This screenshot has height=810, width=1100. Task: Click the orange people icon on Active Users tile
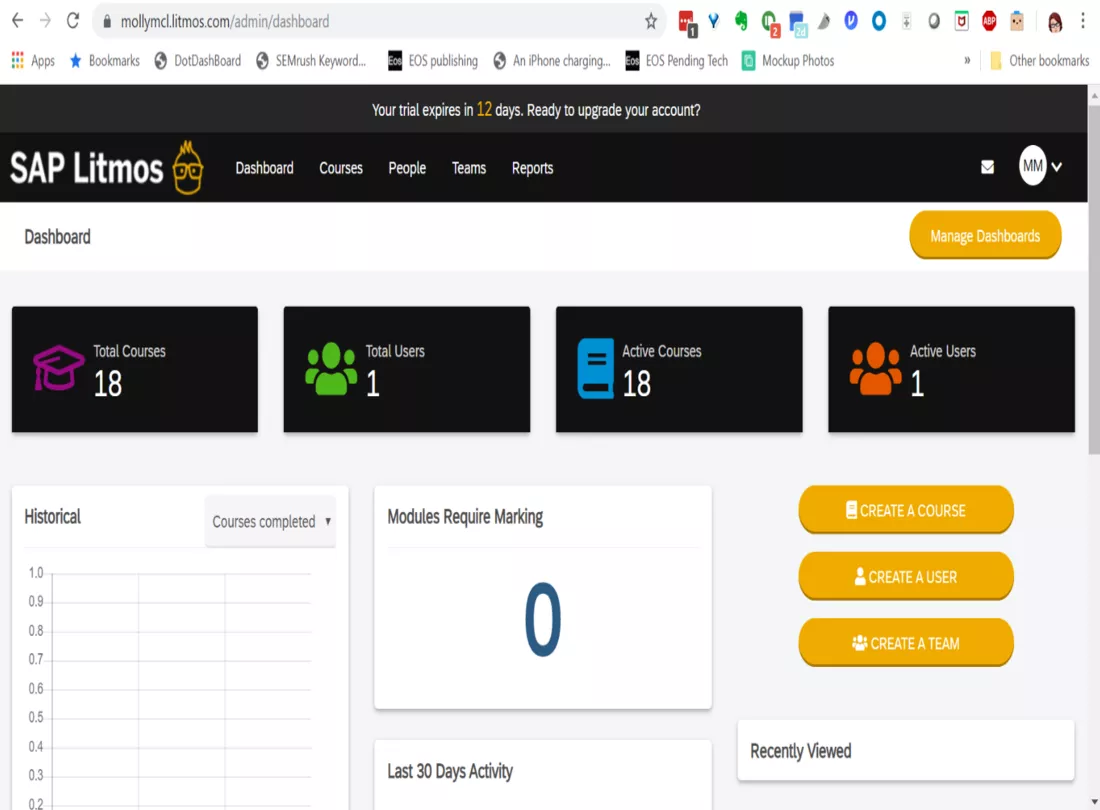[875, 367]
